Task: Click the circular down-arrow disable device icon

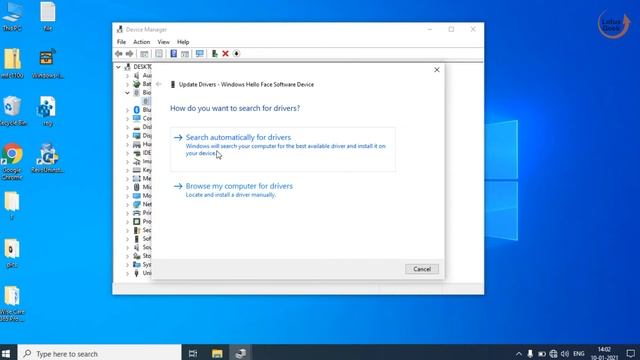Action: [236, 53]
